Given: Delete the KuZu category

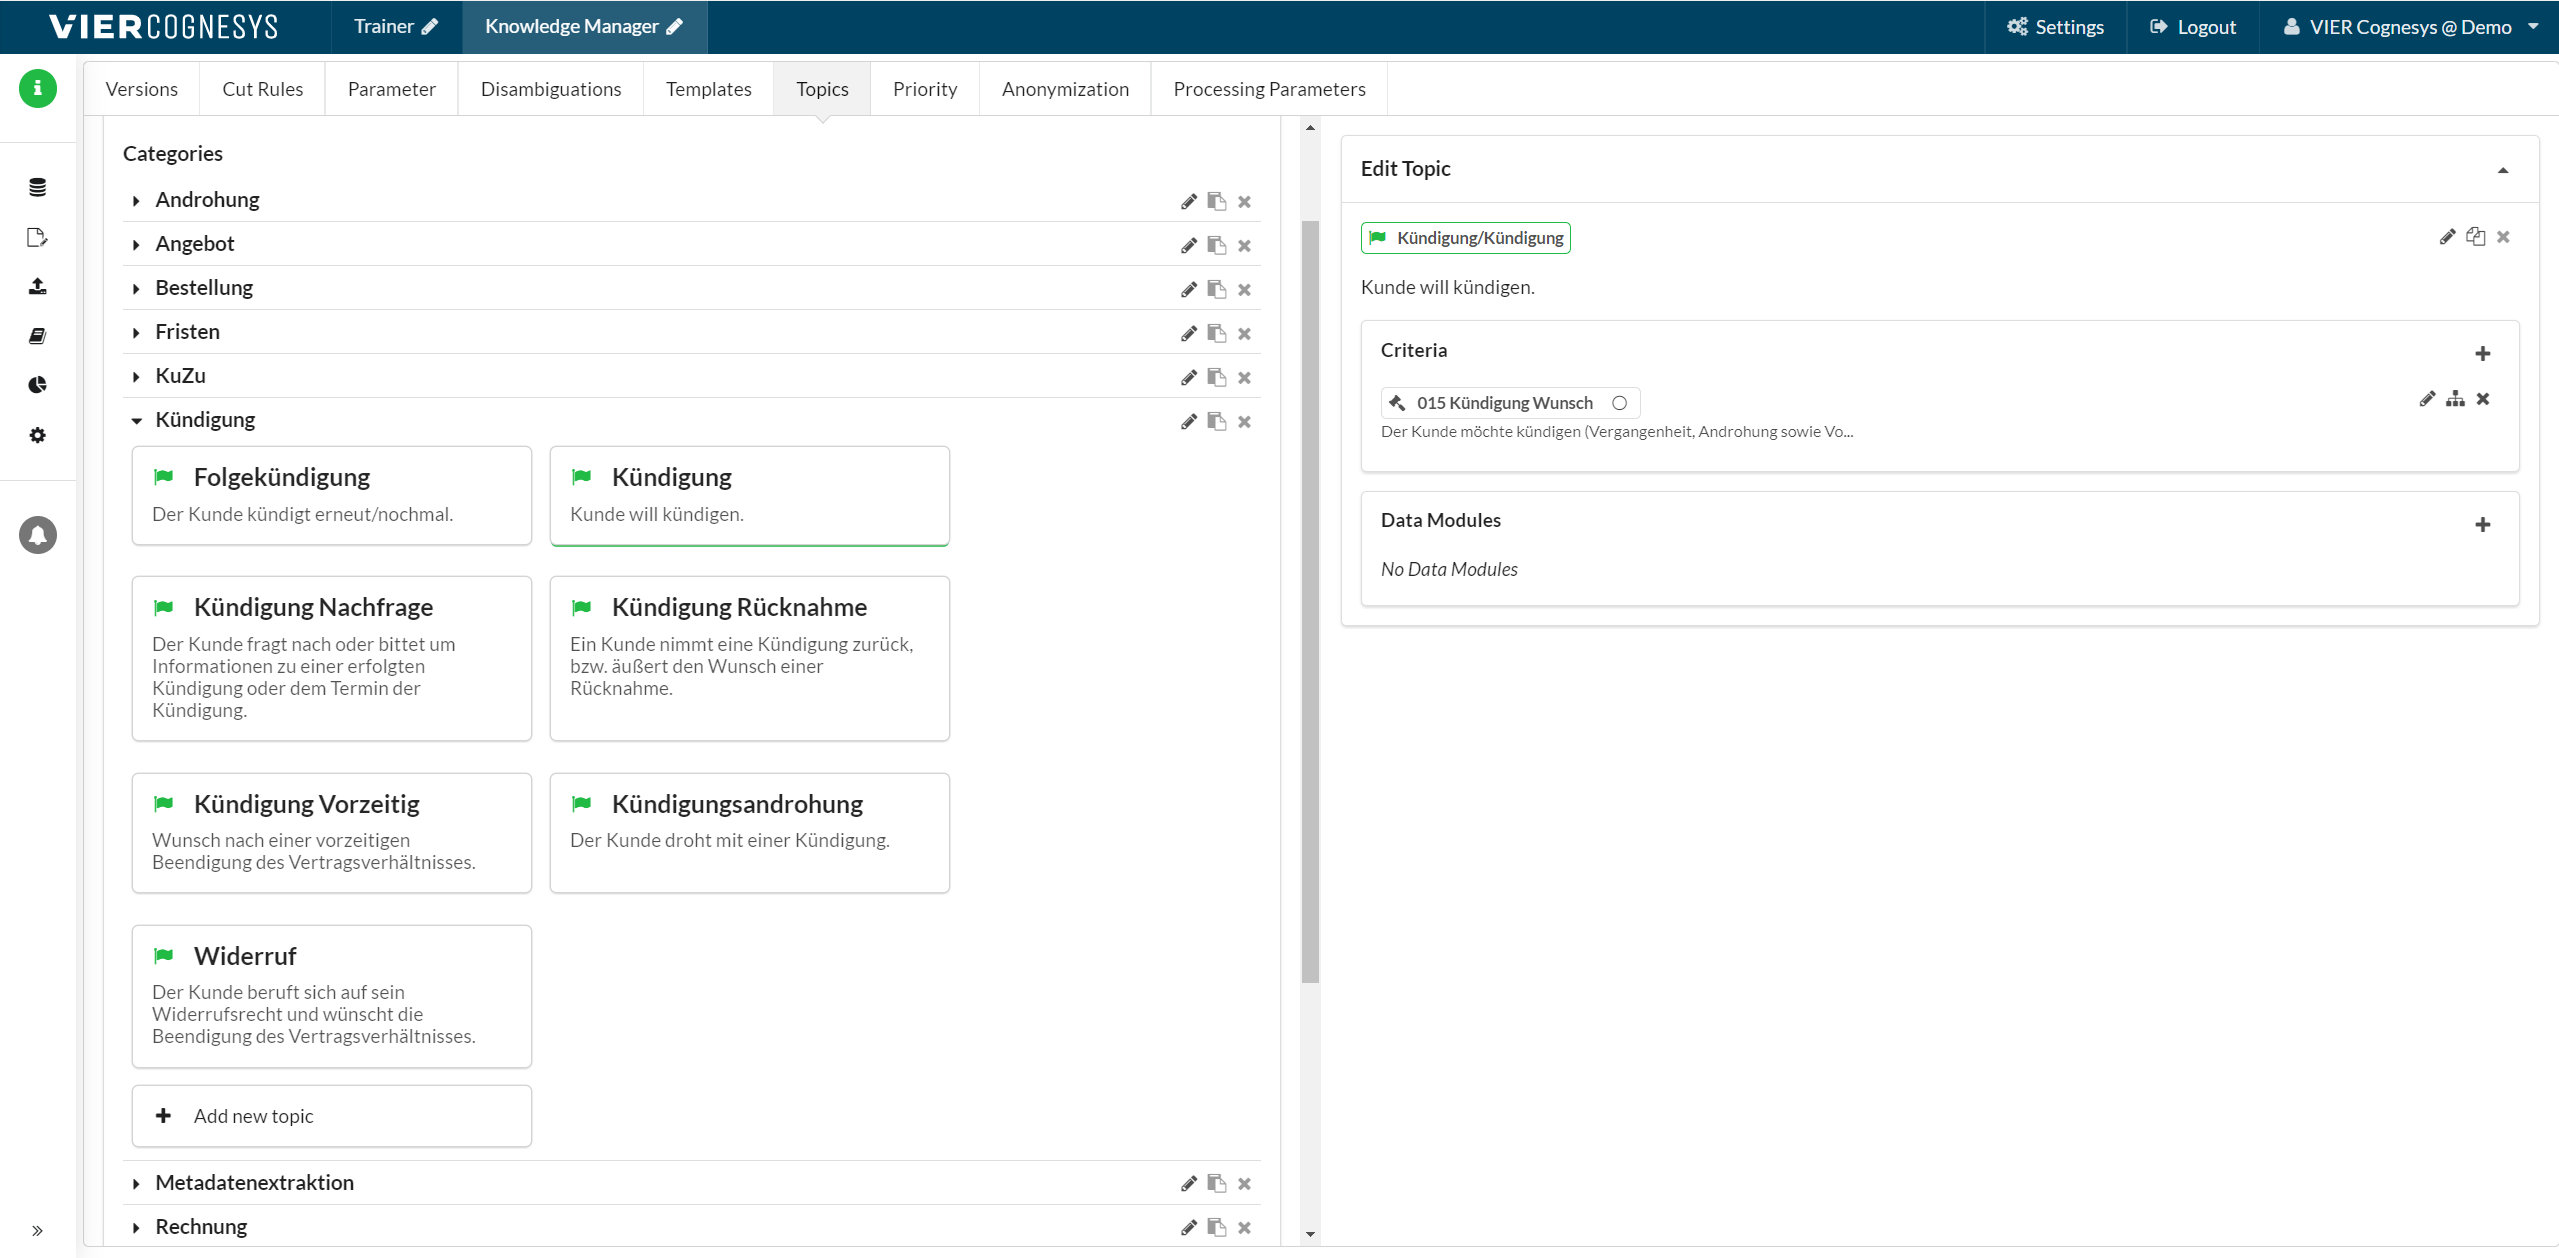Looking at the screenshot, I should tap(1244, 377).
